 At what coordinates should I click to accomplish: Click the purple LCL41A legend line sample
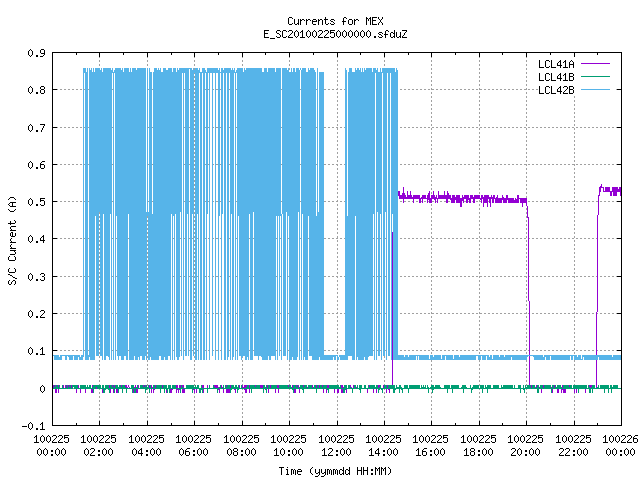[x=595, y=64]
